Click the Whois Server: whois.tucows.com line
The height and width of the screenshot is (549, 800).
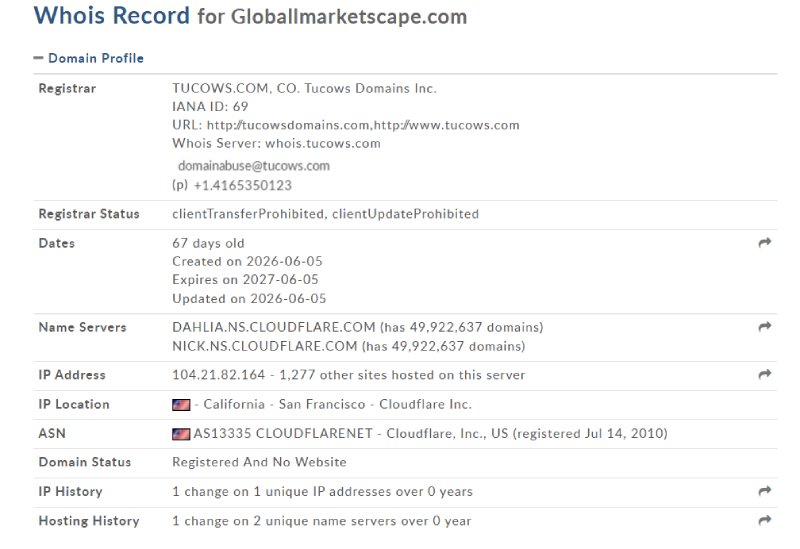click(276, 143)
